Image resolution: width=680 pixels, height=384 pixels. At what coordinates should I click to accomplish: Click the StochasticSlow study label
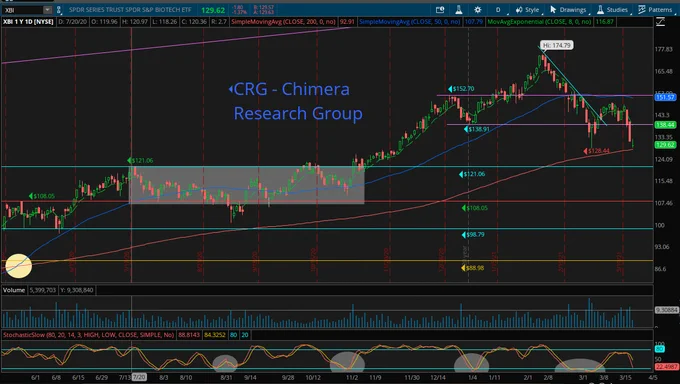tap(88, 335)
